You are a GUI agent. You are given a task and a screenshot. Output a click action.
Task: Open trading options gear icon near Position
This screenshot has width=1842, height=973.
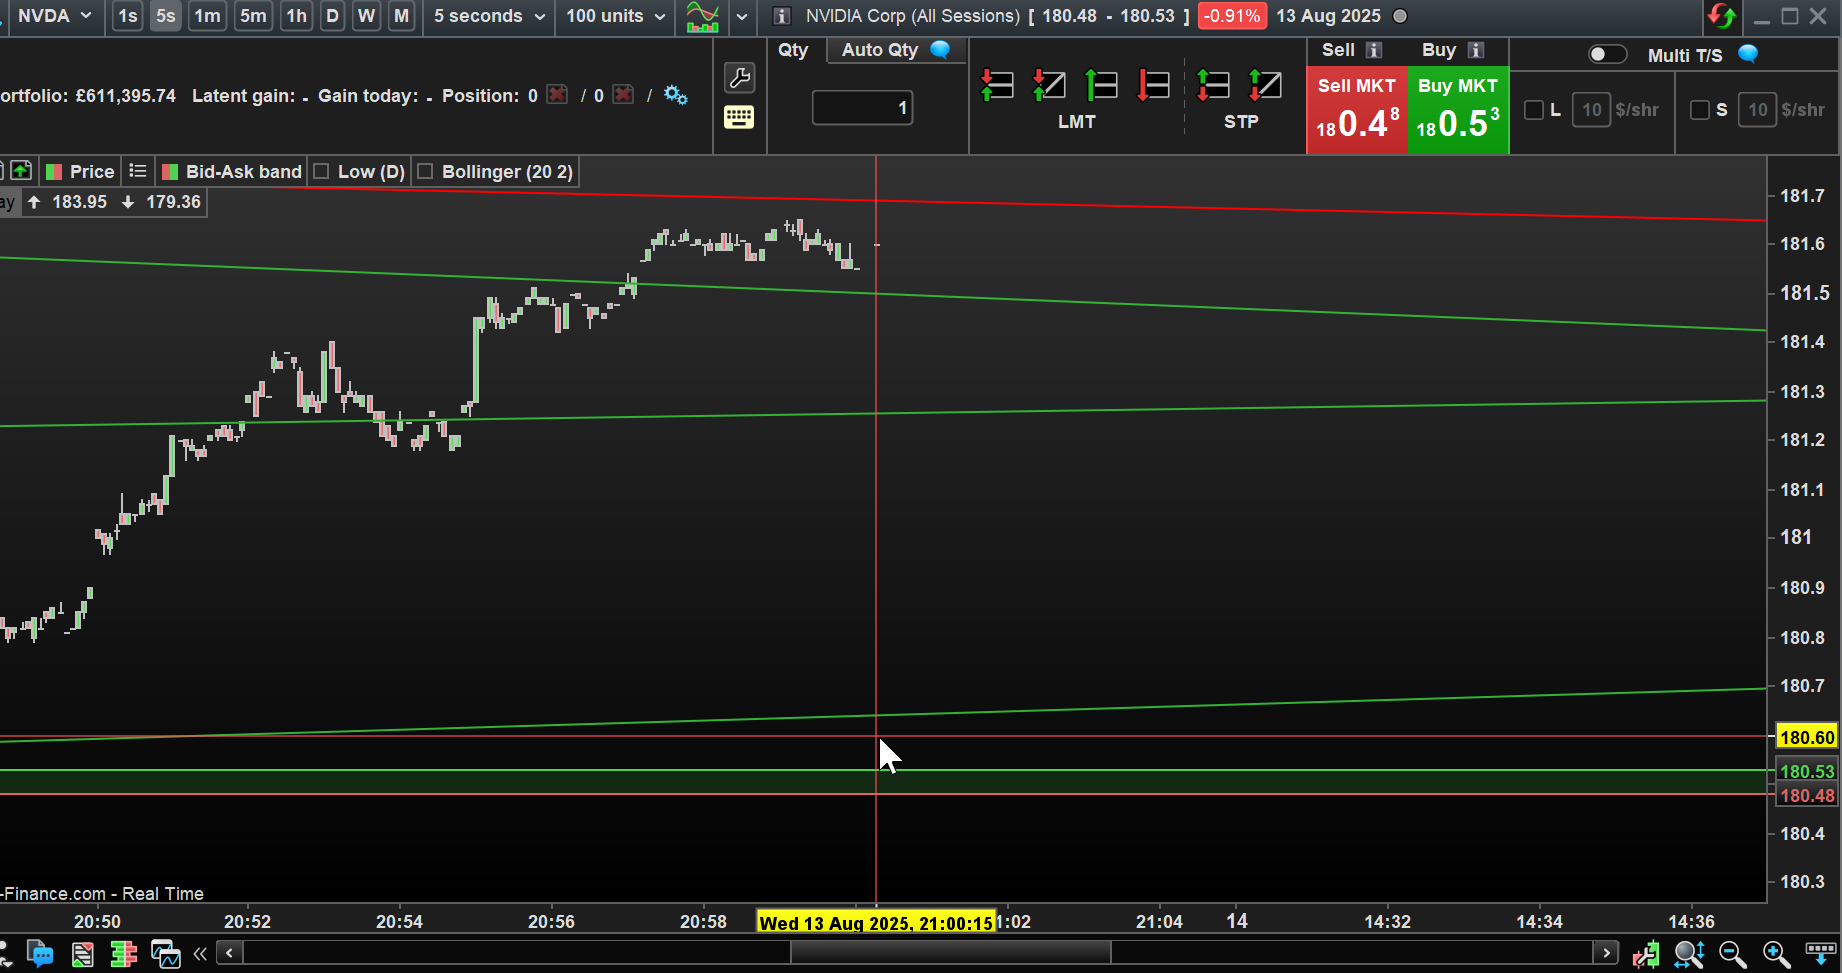[676, 95]
